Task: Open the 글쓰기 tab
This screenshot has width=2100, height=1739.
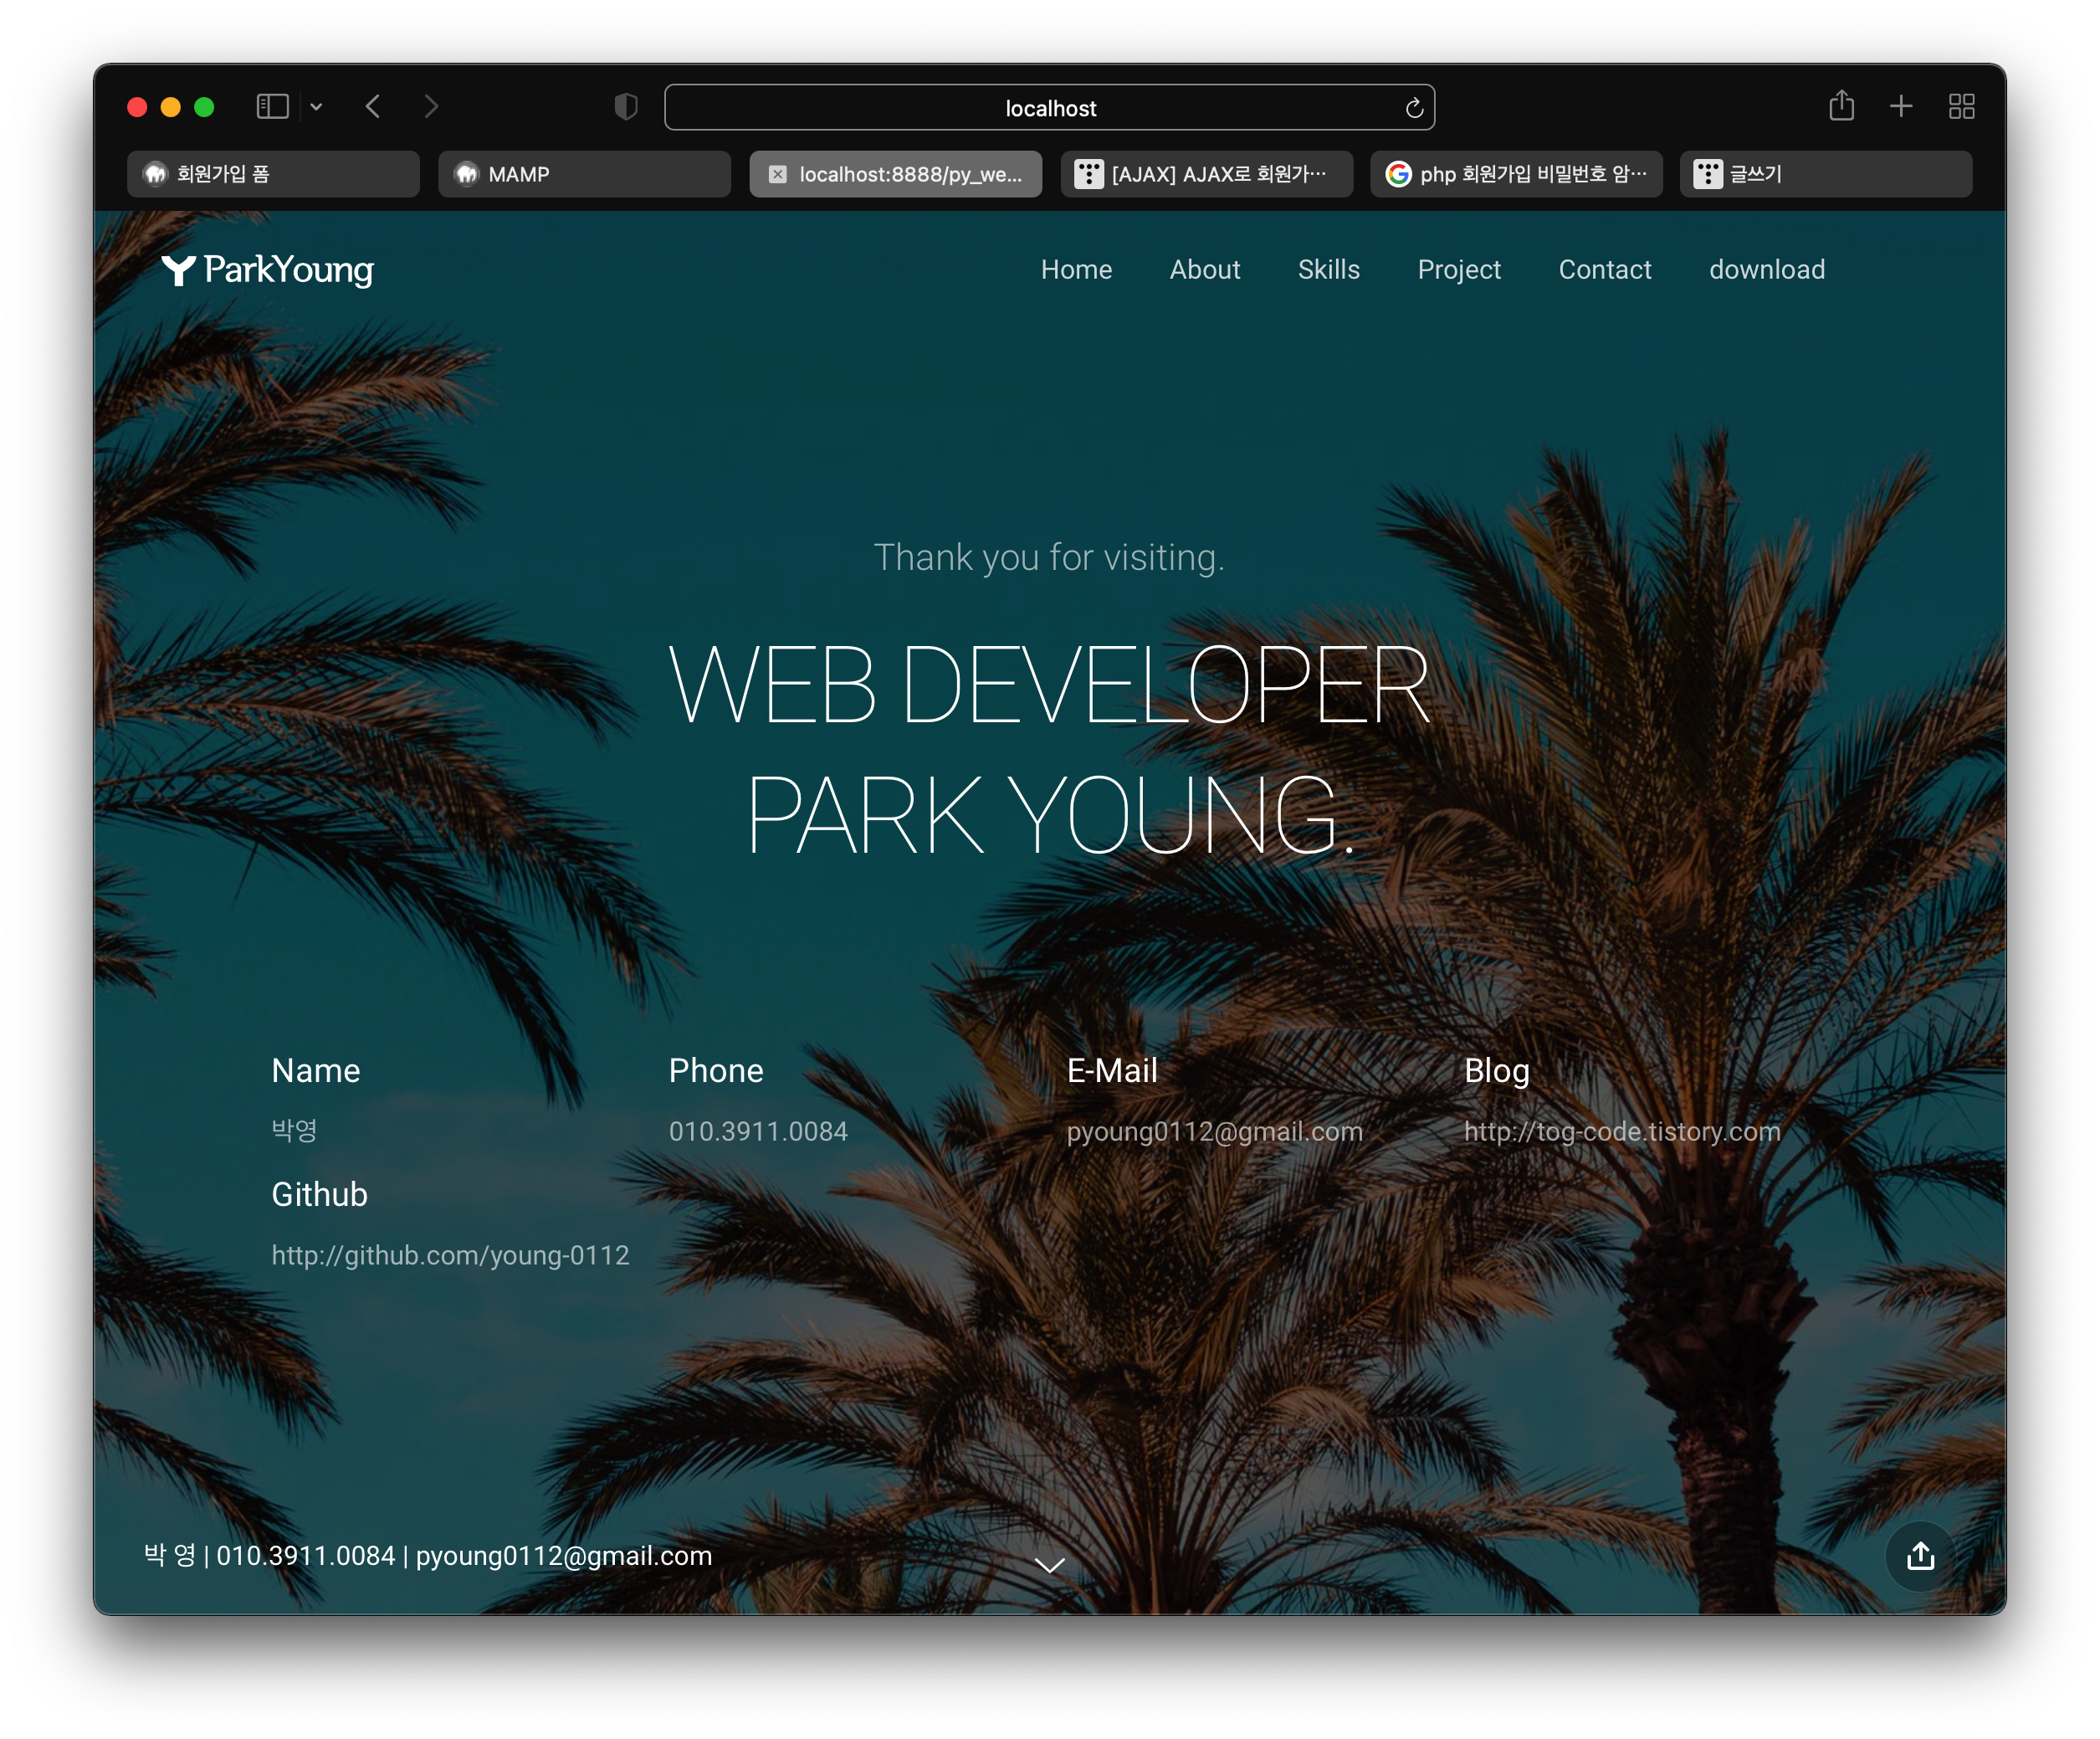Action: (x=1825, y=174)
